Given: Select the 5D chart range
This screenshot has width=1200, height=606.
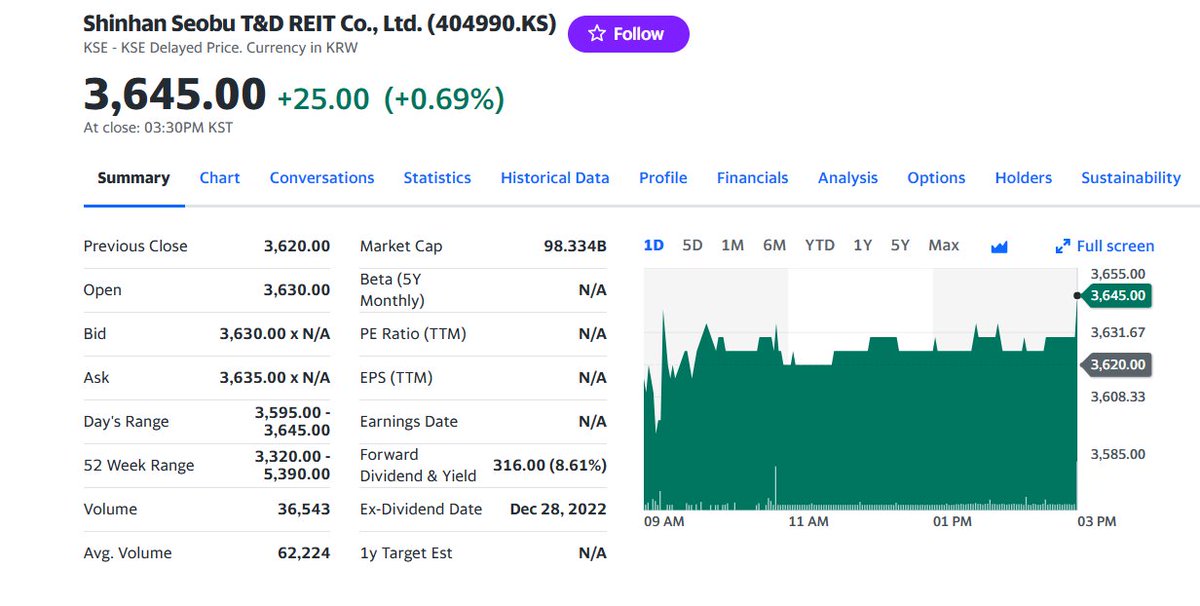Looking at the screenshot, I should 692,245.
